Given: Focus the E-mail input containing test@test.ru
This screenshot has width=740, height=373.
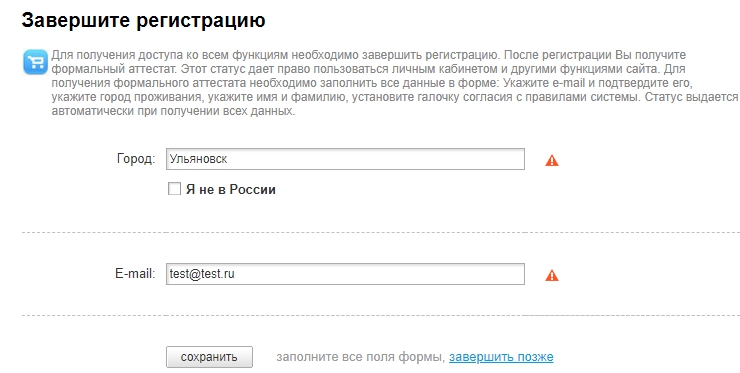Looking at the screenshot, I should (345, 274).
